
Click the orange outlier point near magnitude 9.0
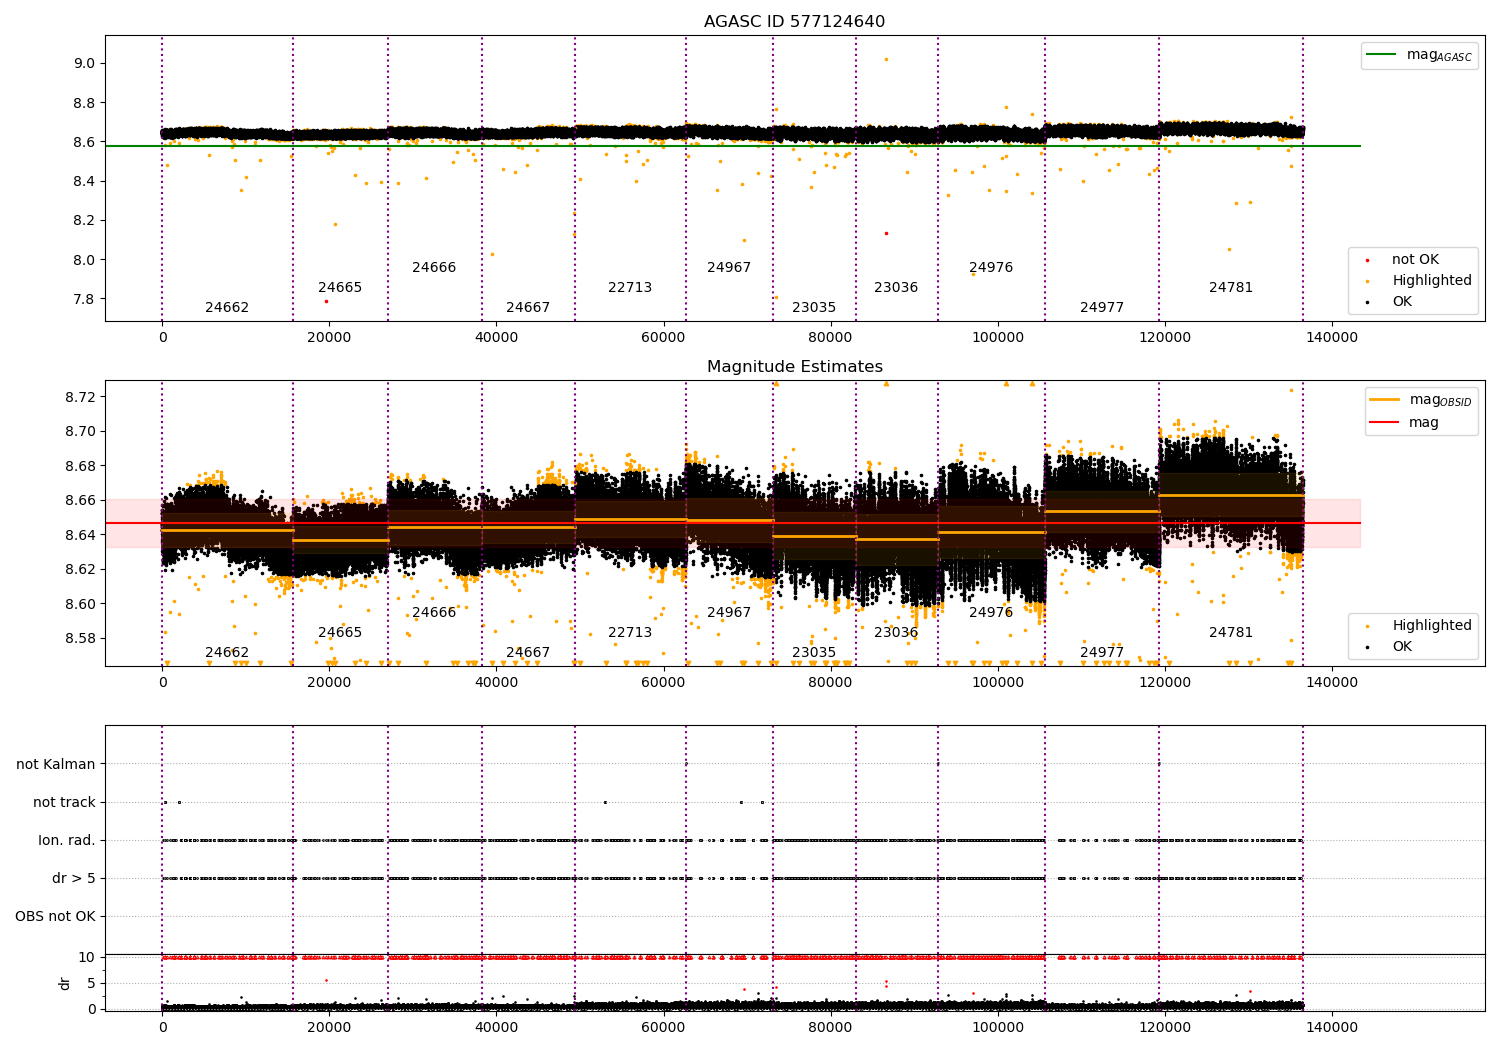click(886, 59)
